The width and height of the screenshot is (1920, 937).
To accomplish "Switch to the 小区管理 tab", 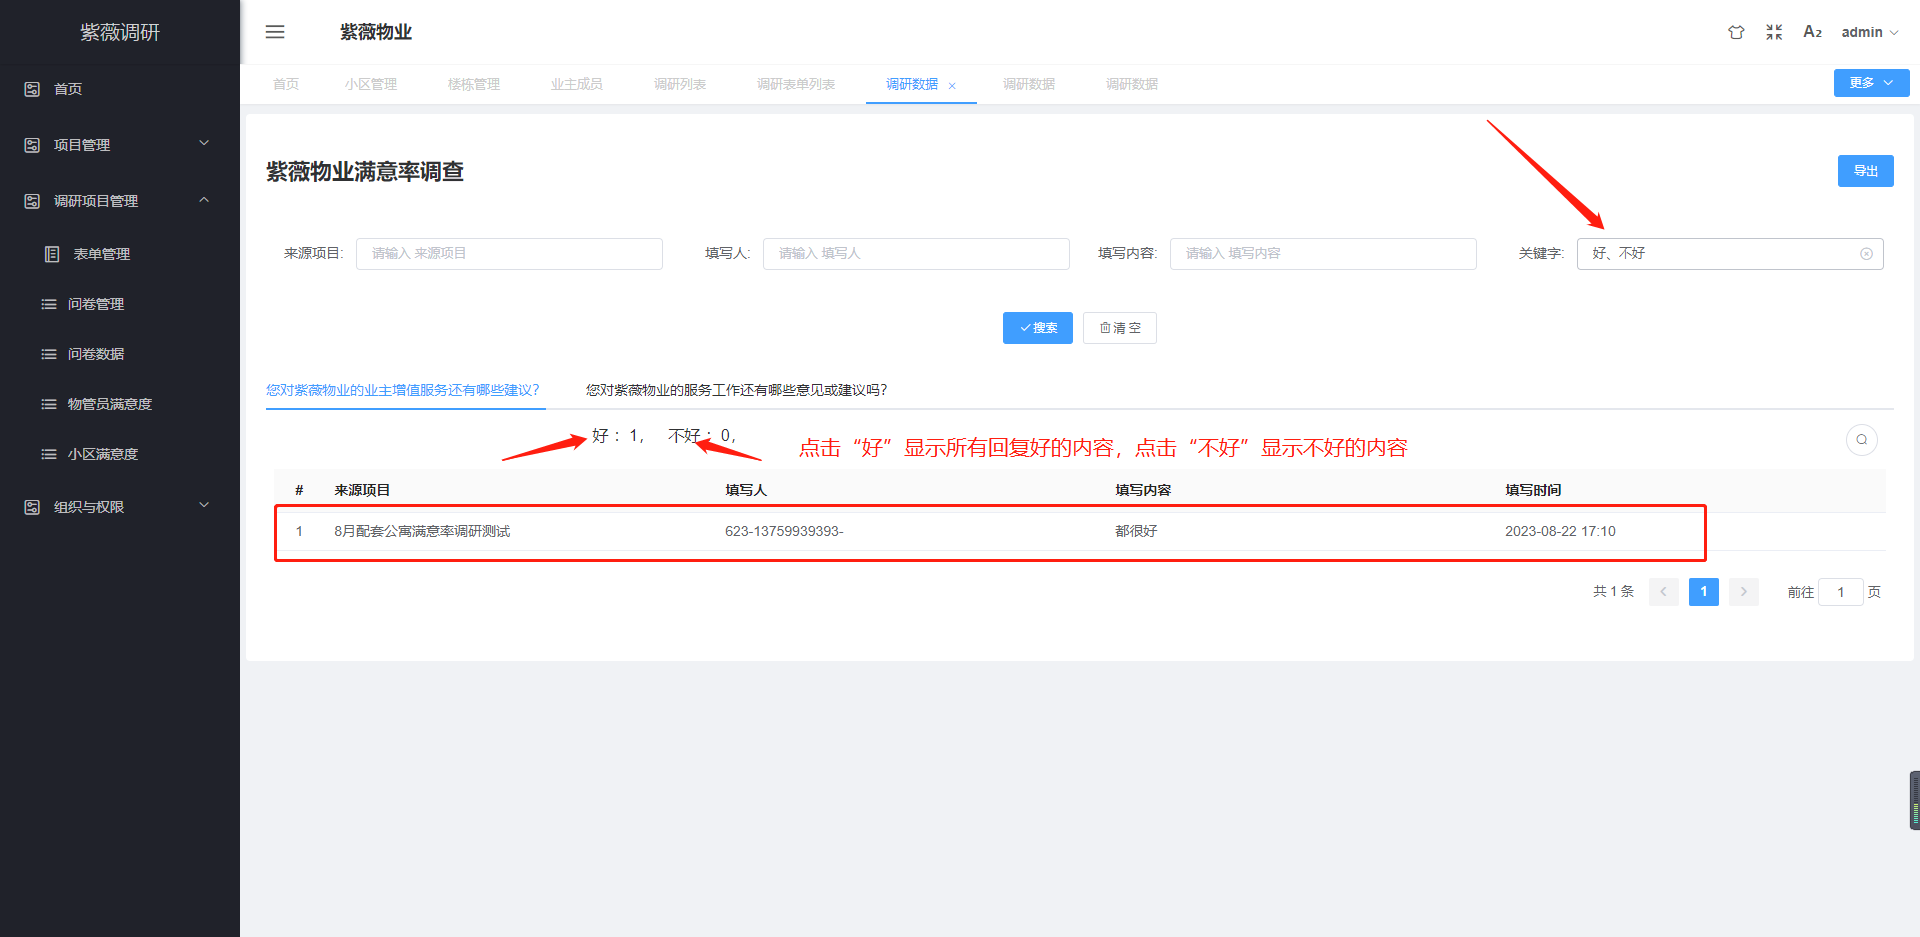I will [371, 84].
